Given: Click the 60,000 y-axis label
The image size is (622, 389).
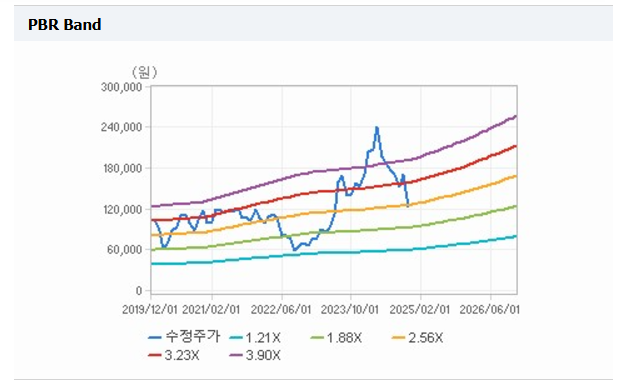Looking at the screenshot, I should (125, 250).
